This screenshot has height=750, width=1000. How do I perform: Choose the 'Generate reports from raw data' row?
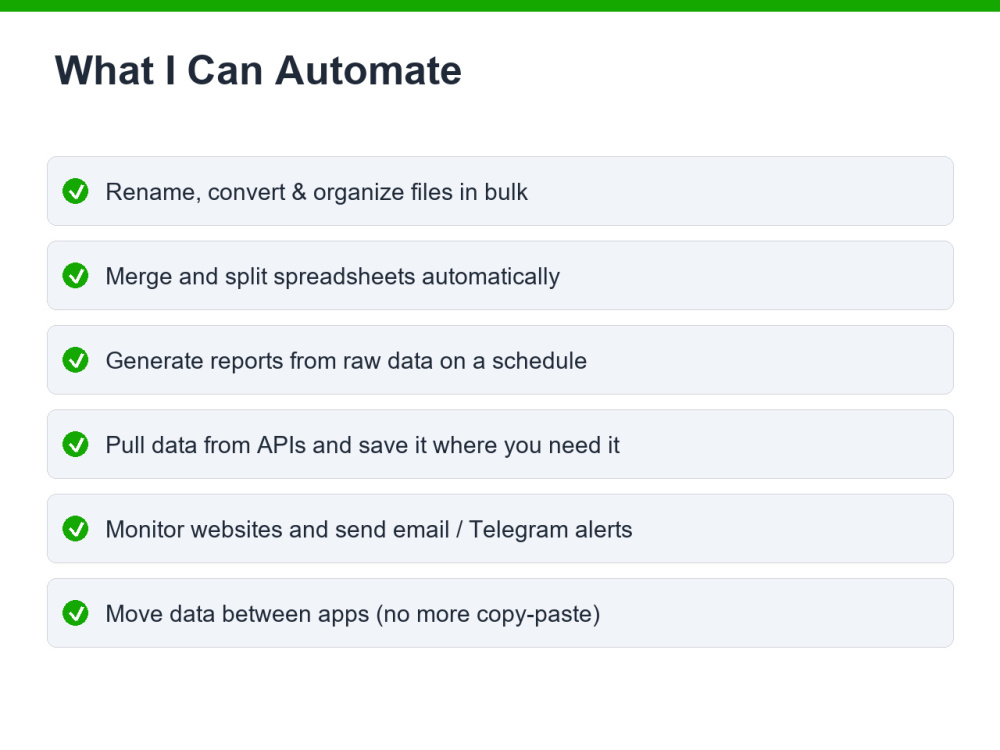[x=500, y=360]
